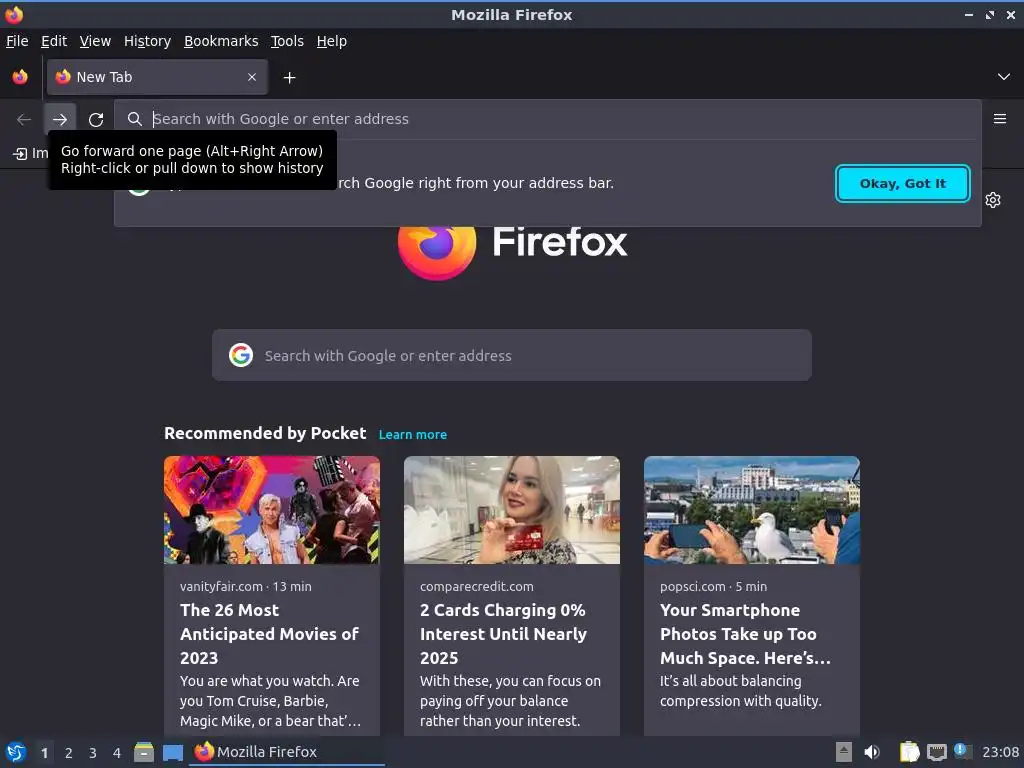
Task: Expand the list all tabs chevron
Action: coord(1003,77)
